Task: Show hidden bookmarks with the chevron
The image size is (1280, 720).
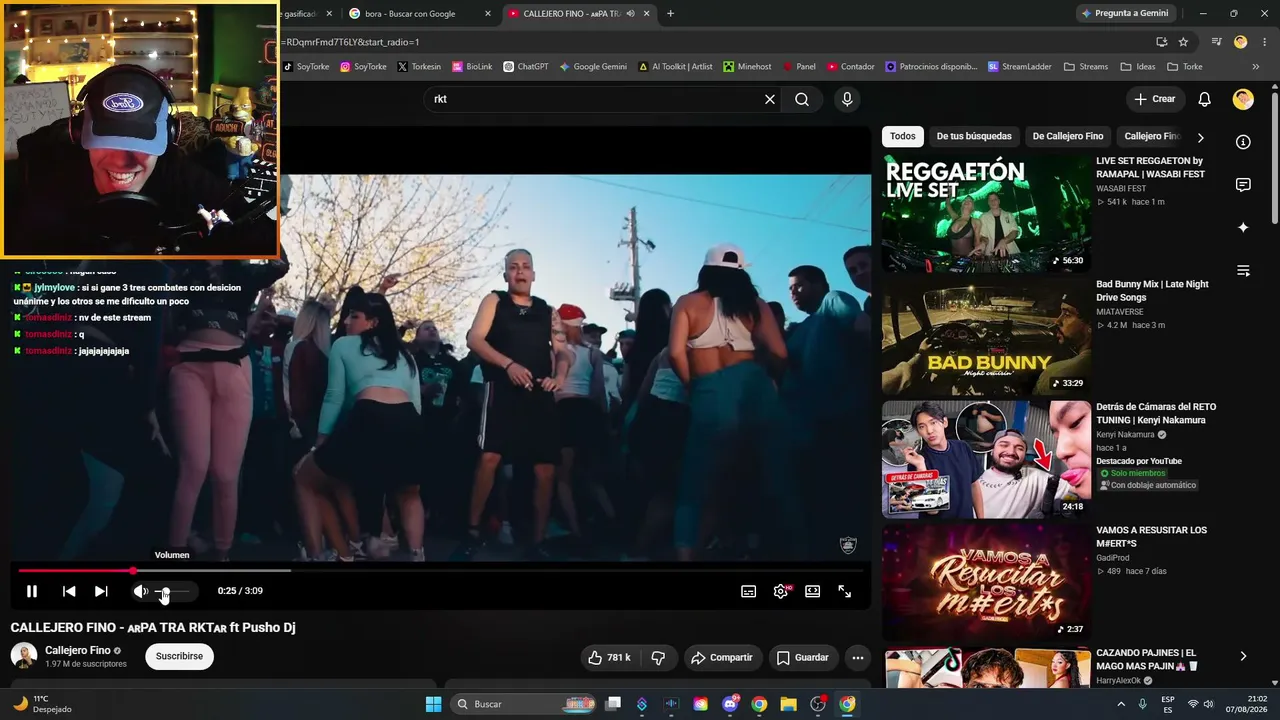Action: (x=1255, y=67)
